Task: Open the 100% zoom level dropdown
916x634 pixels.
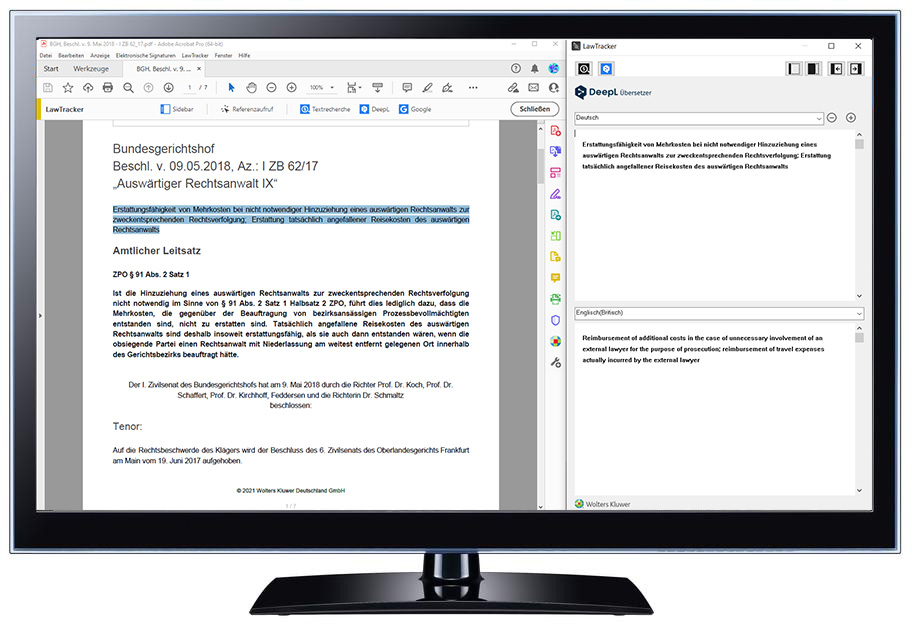Action: (331, 88)
